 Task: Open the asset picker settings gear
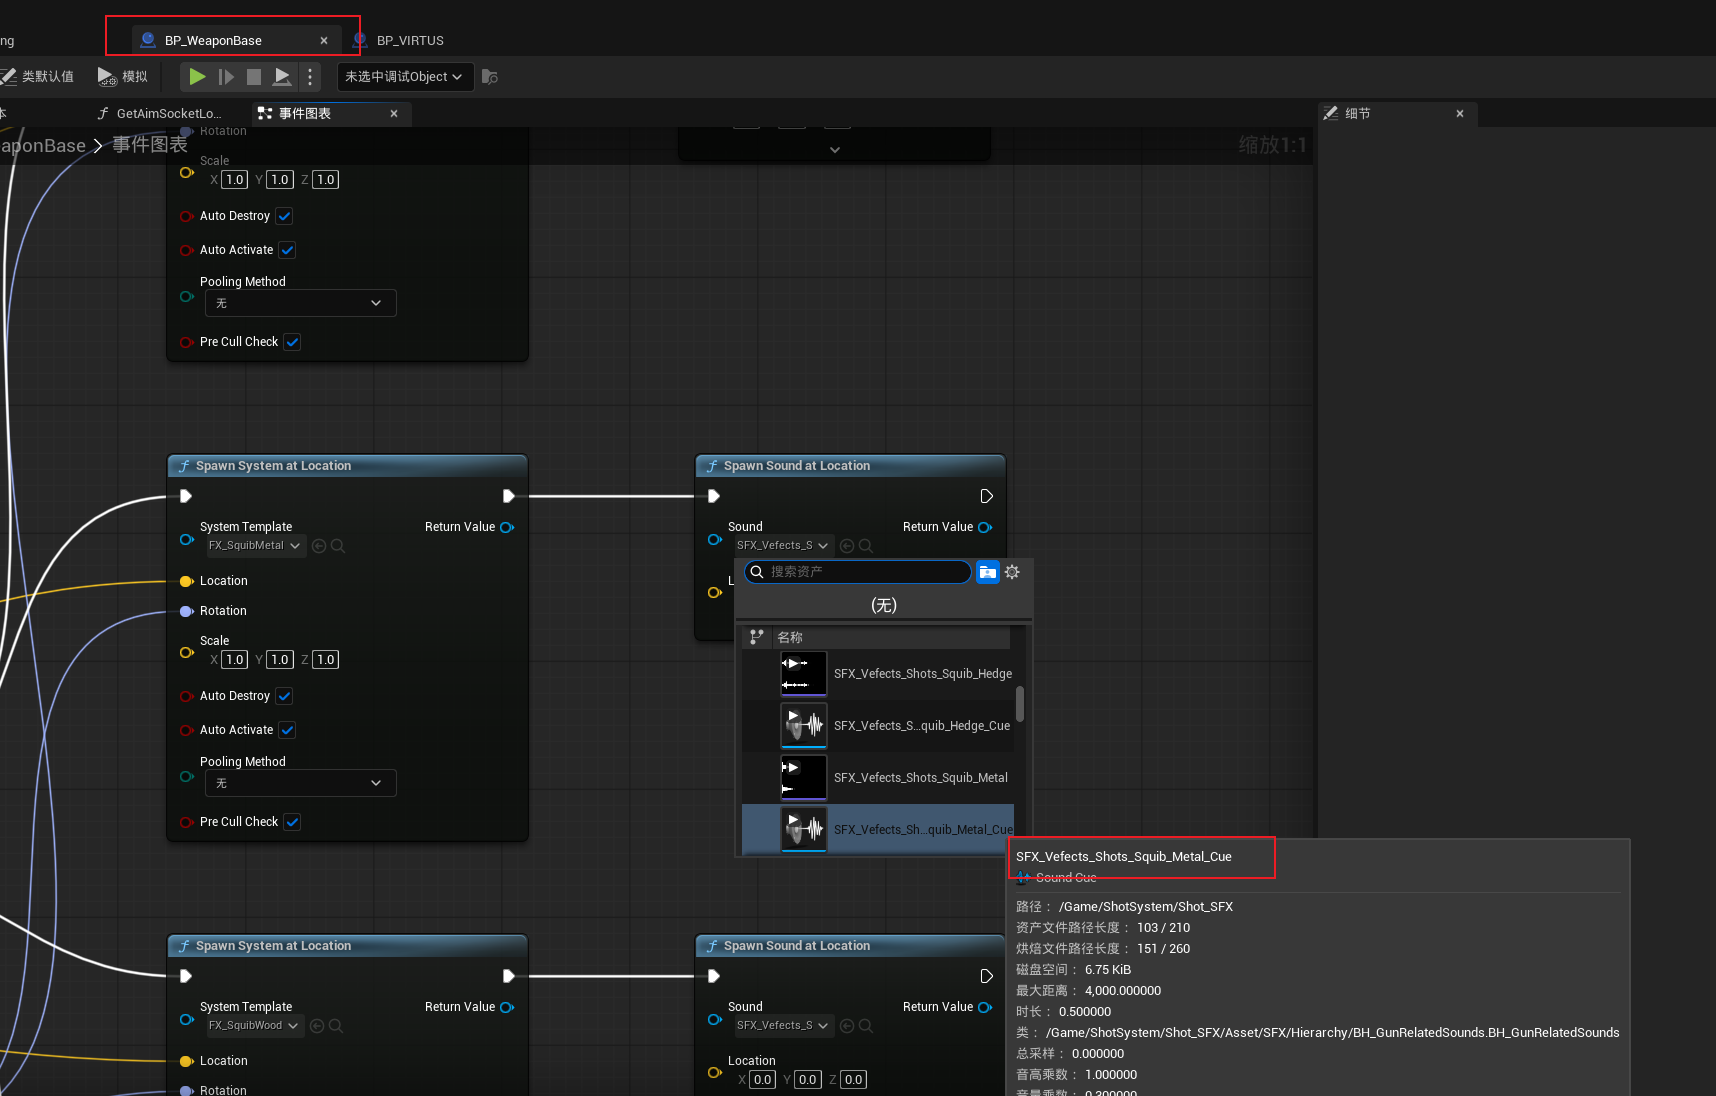(x=1012, y=572)
